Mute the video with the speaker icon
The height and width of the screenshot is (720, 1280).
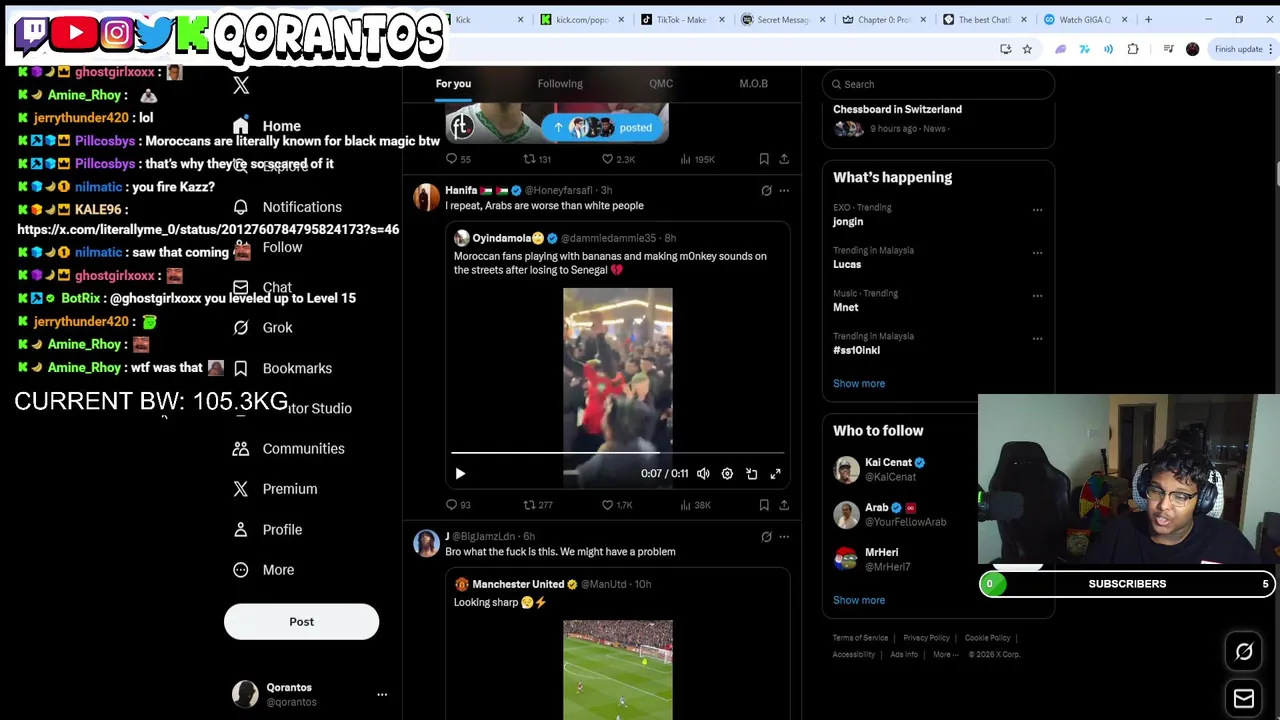(x=703, y=474)
